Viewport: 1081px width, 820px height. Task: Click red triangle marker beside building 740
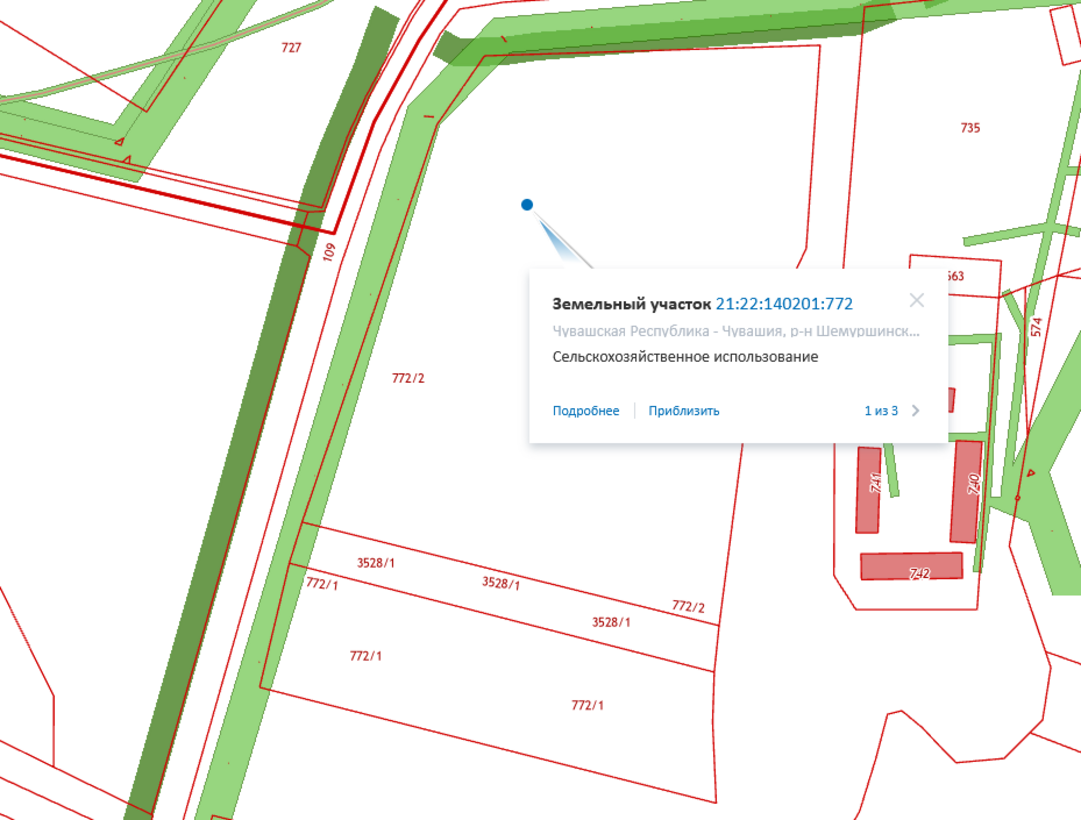pyautogui.click(x=1030, y=473)
